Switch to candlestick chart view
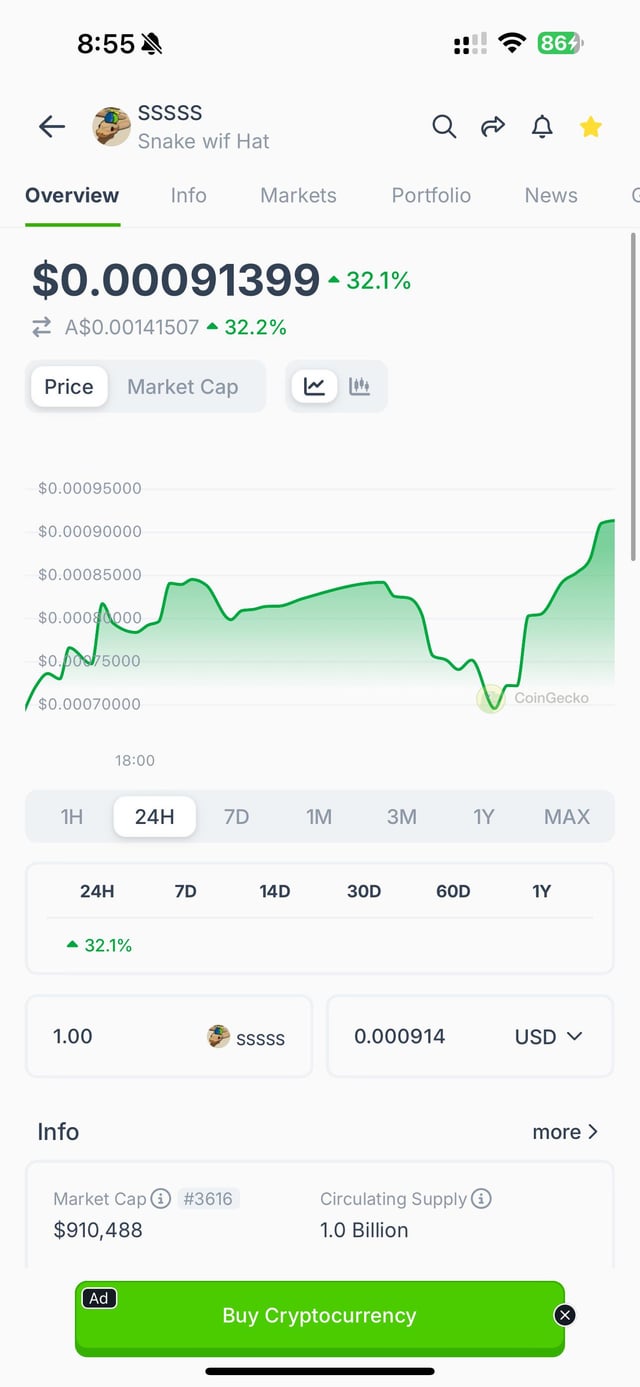 coord(360,386)
